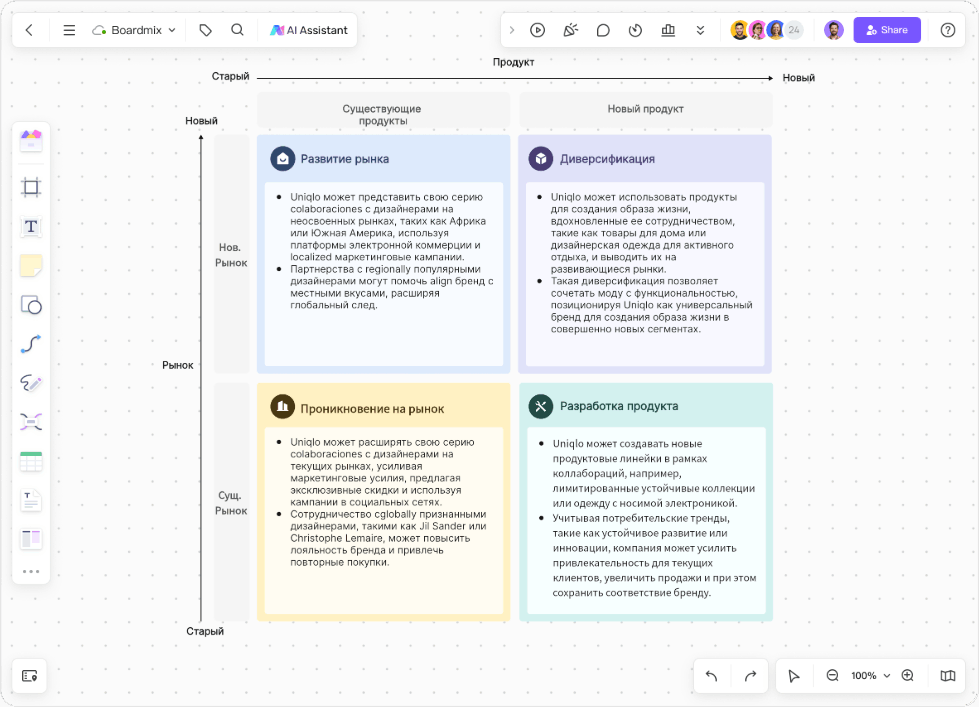Open help with the question mark icon
The width and height of the screenshot is (979, 707).
click(x=948, y=30)
